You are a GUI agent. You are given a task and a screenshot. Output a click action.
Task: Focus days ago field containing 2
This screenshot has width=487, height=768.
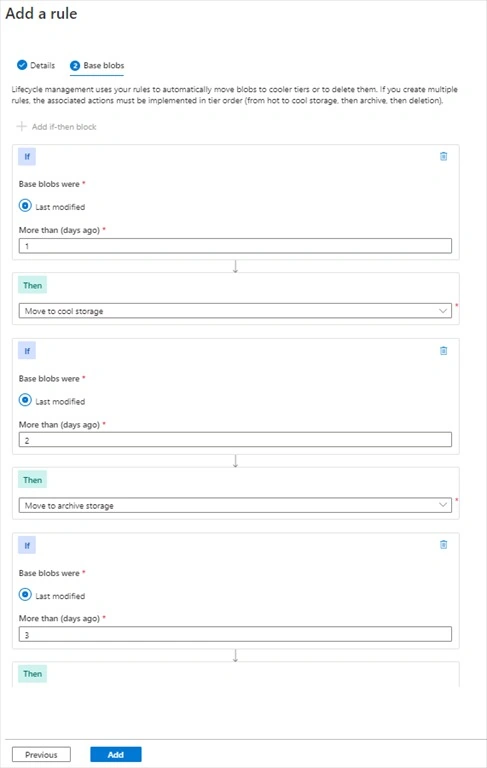(235, 440)
